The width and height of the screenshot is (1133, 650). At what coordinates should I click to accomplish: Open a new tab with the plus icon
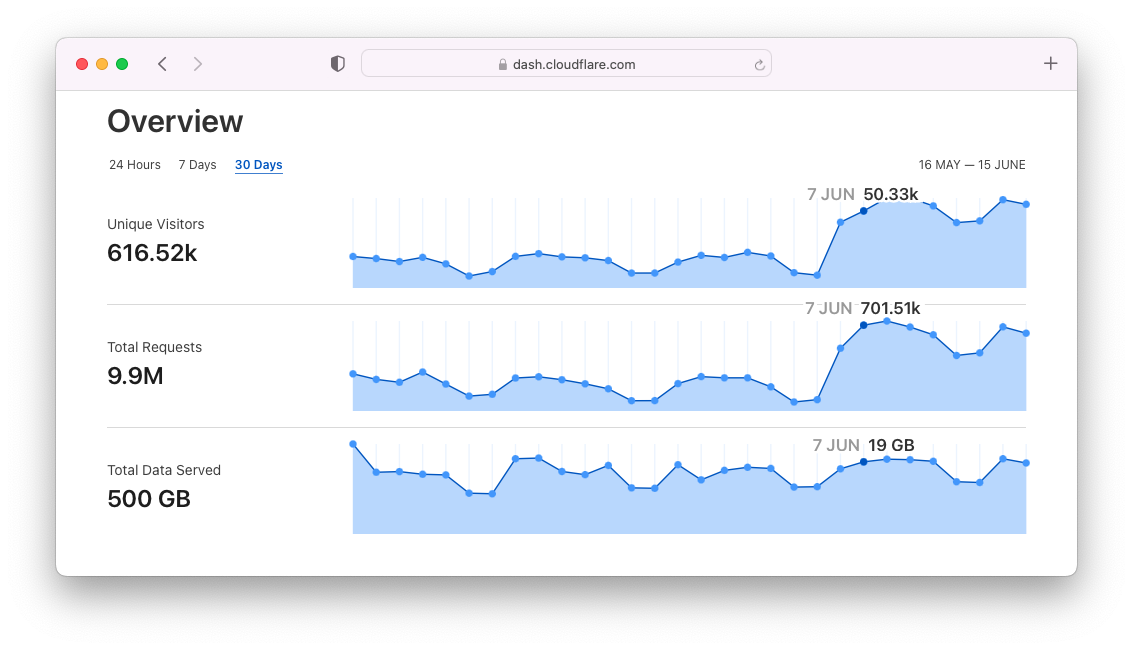click(x=1051, y=64)
